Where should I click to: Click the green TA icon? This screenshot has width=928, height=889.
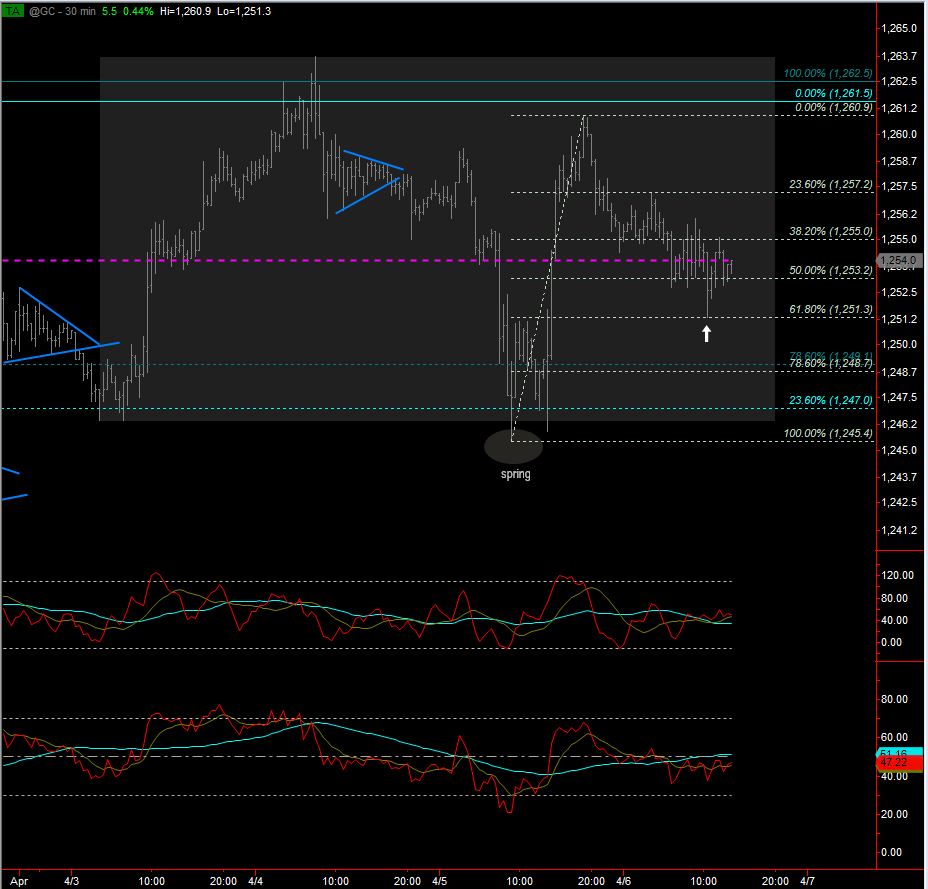coord(12,11)
